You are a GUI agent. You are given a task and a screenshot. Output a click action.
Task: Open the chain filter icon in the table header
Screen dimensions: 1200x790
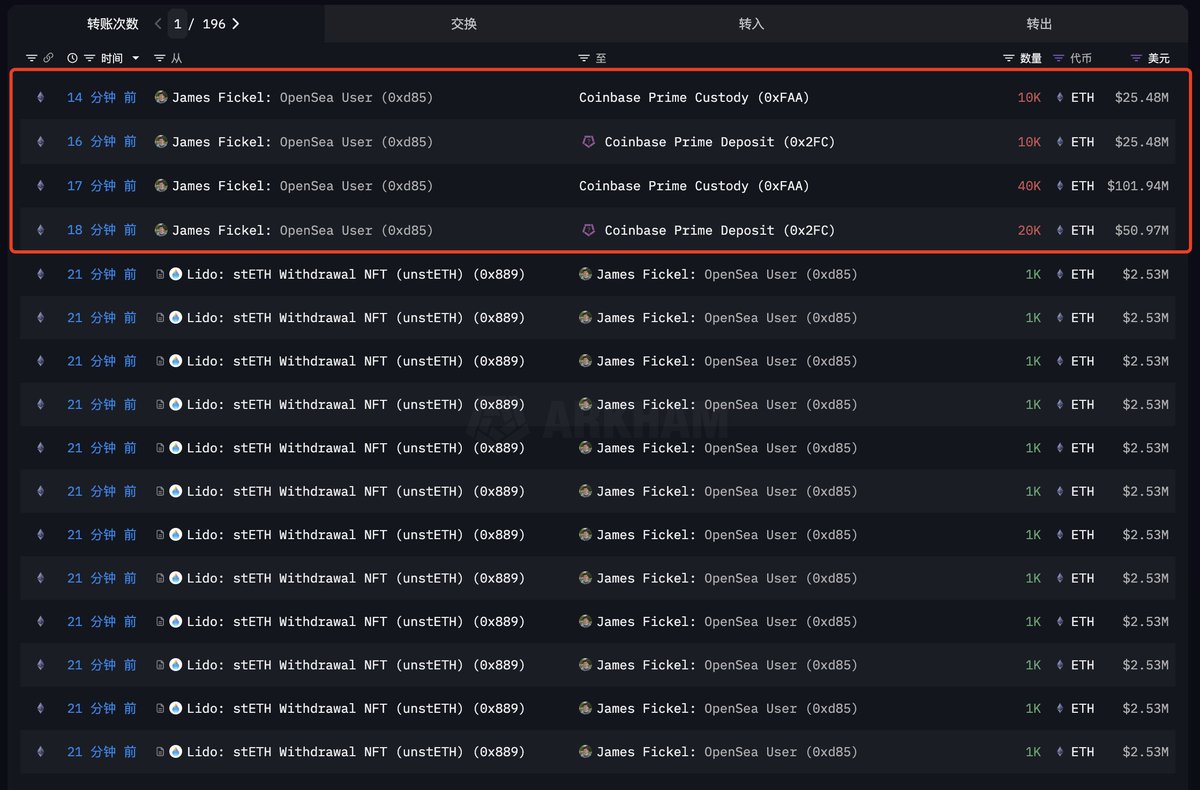click(32, 59)
